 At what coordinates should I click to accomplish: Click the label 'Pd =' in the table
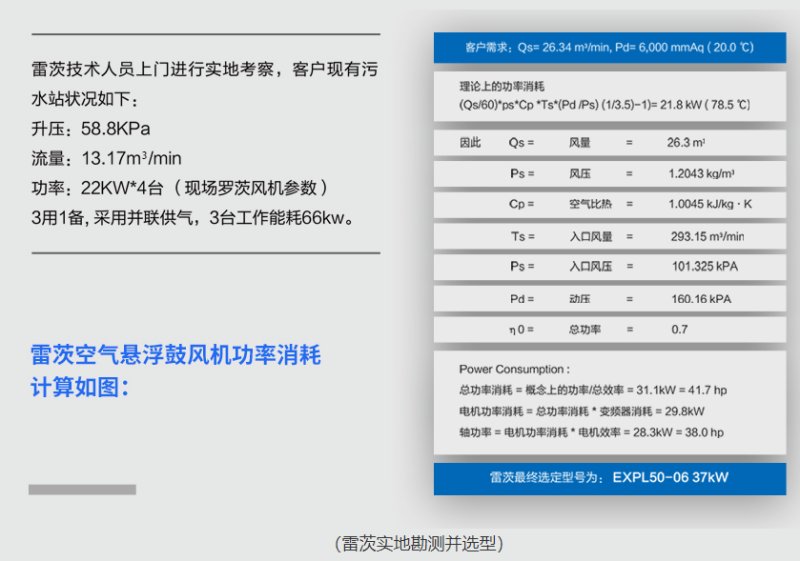coord(522,299)
